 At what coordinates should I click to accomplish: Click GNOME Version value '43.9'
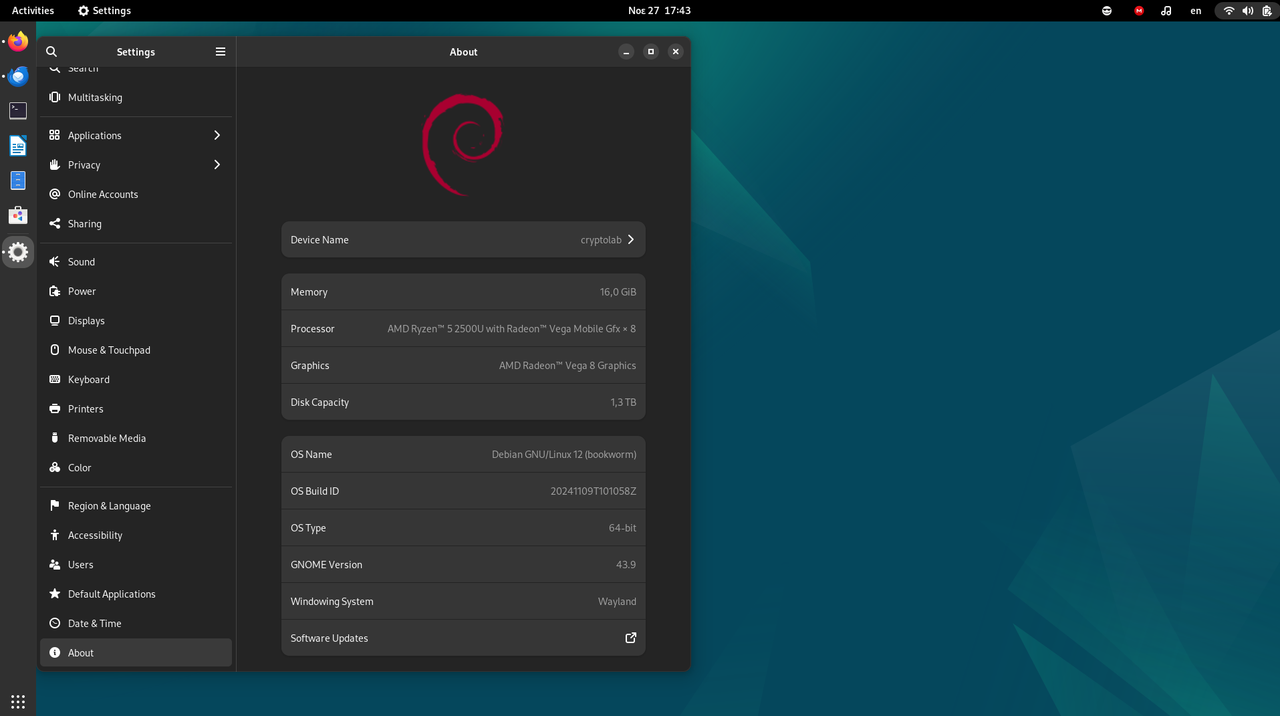coord(626,565)
